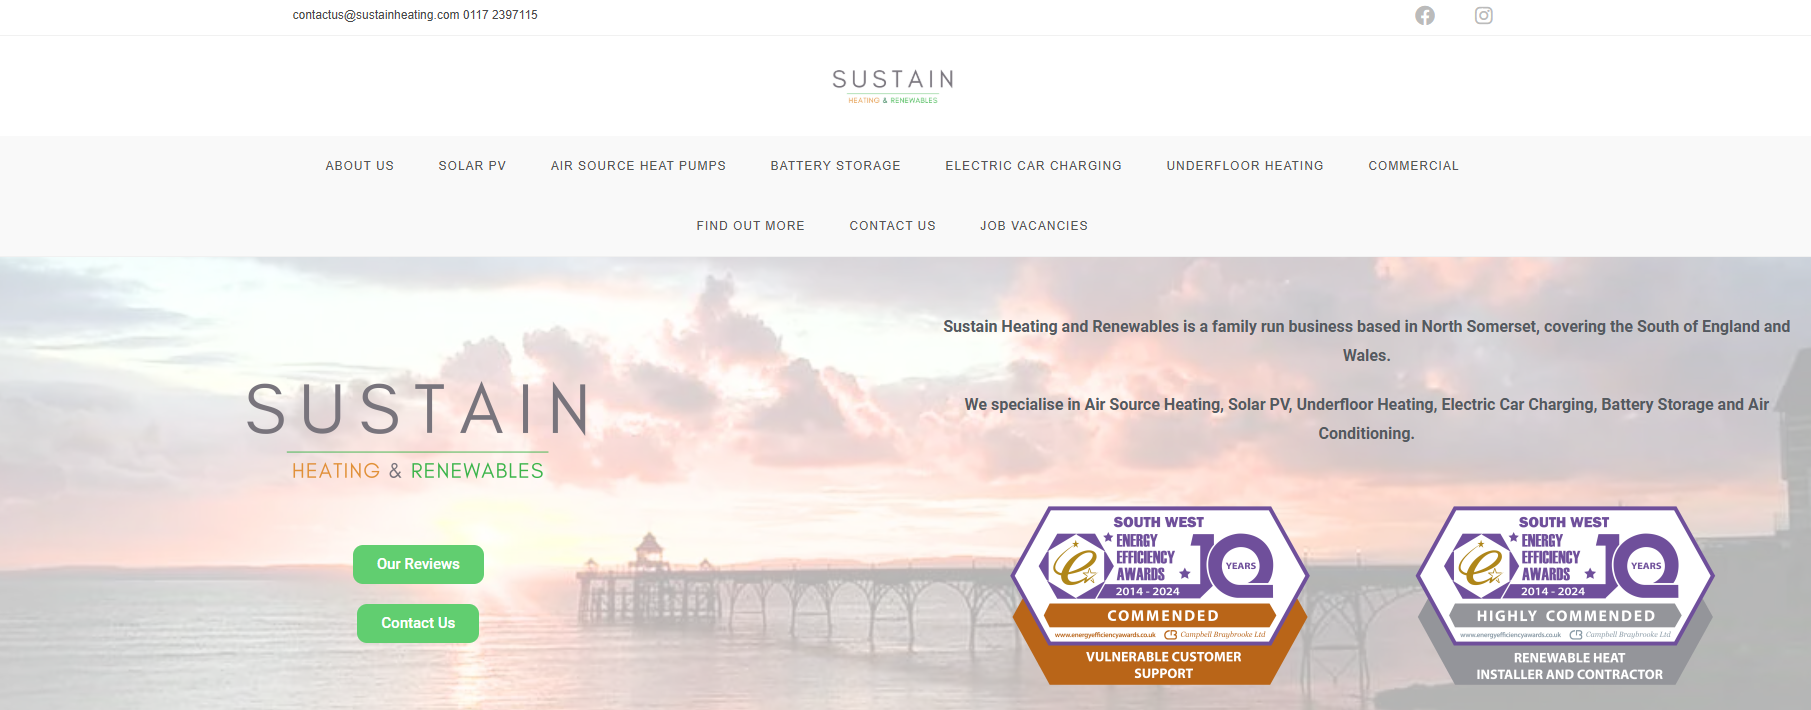Screen dimensions: 1811x710
Task: Click the Sustain logo in header
Action: pos(893,85)
